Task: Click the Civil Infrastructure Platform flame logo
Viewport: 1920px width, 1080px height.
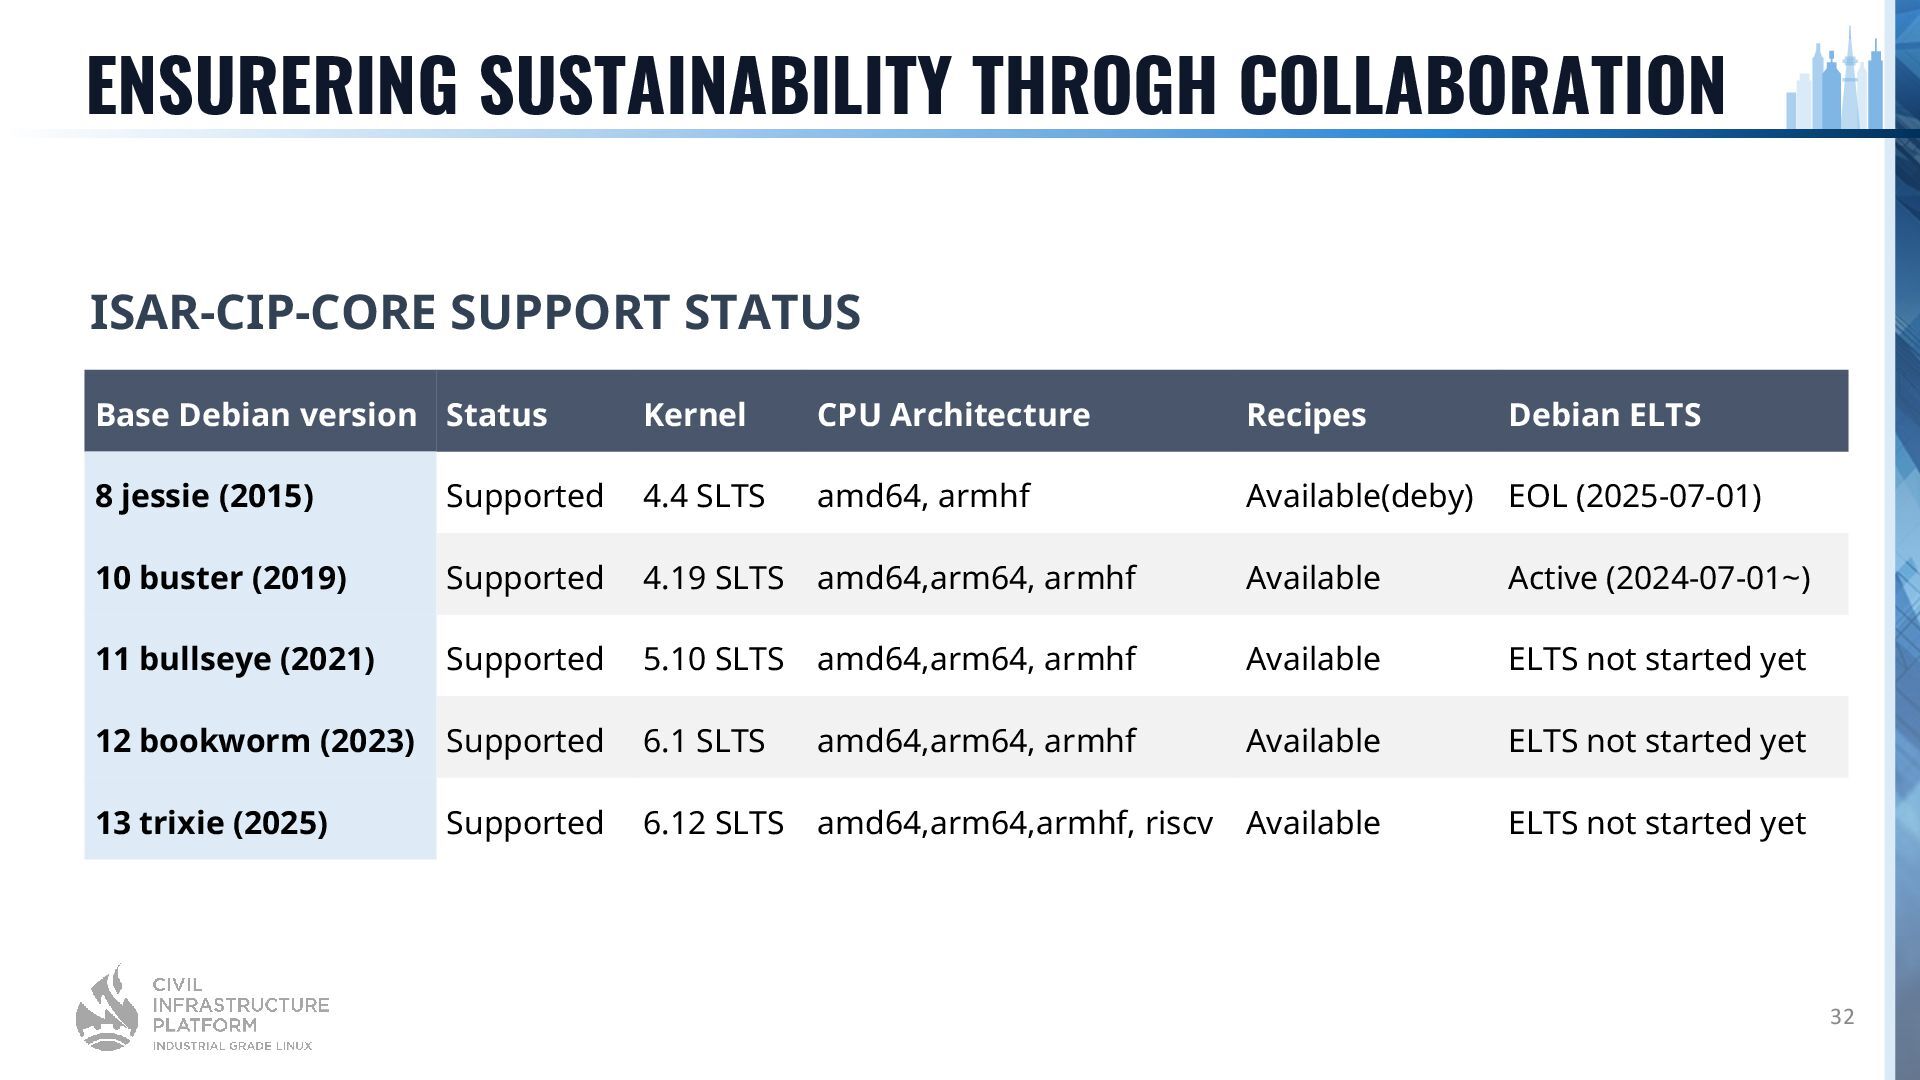Action: 108,1008
